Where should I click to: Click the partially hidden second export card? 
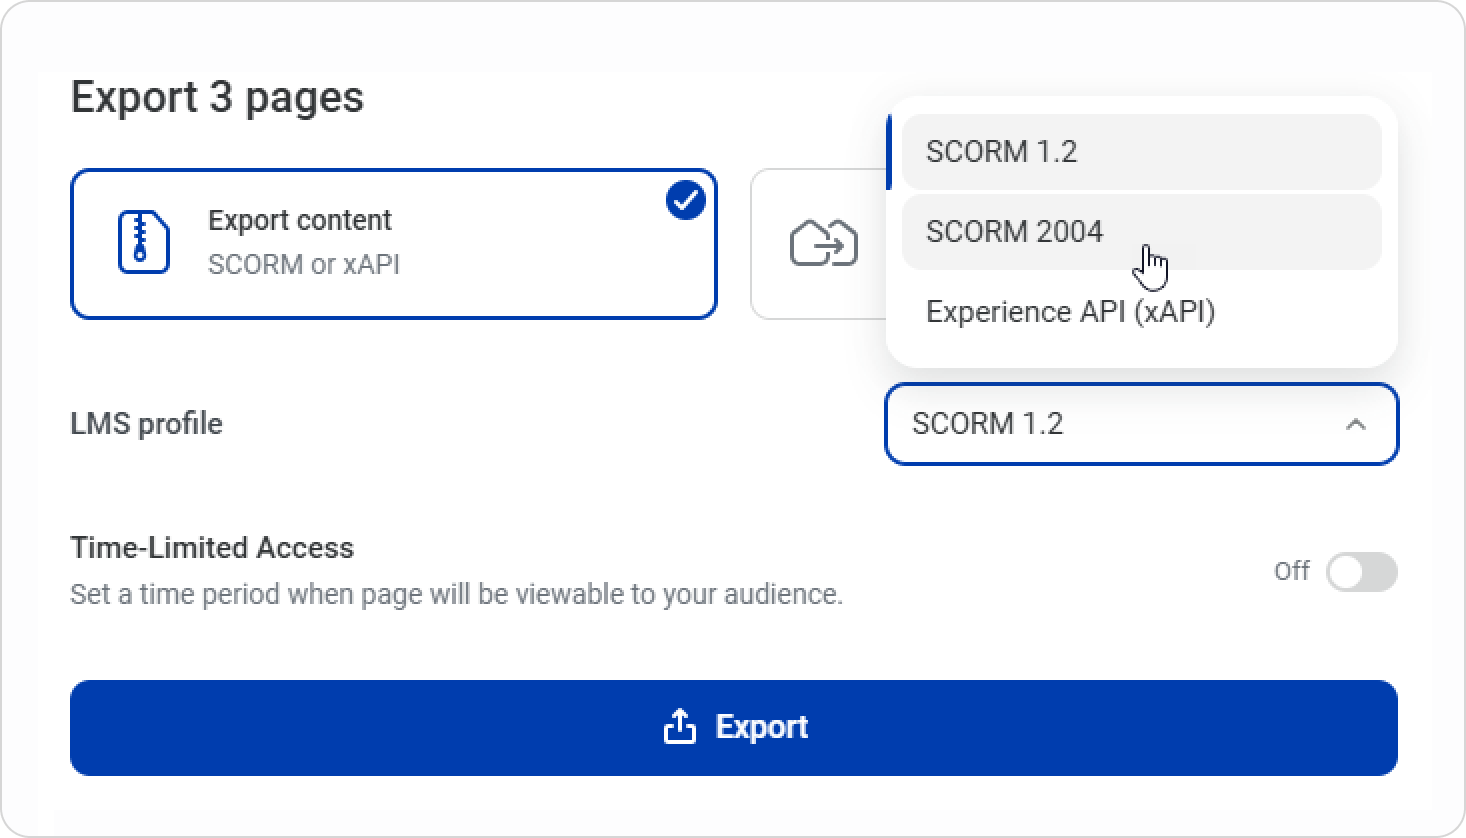pos(815,290)
